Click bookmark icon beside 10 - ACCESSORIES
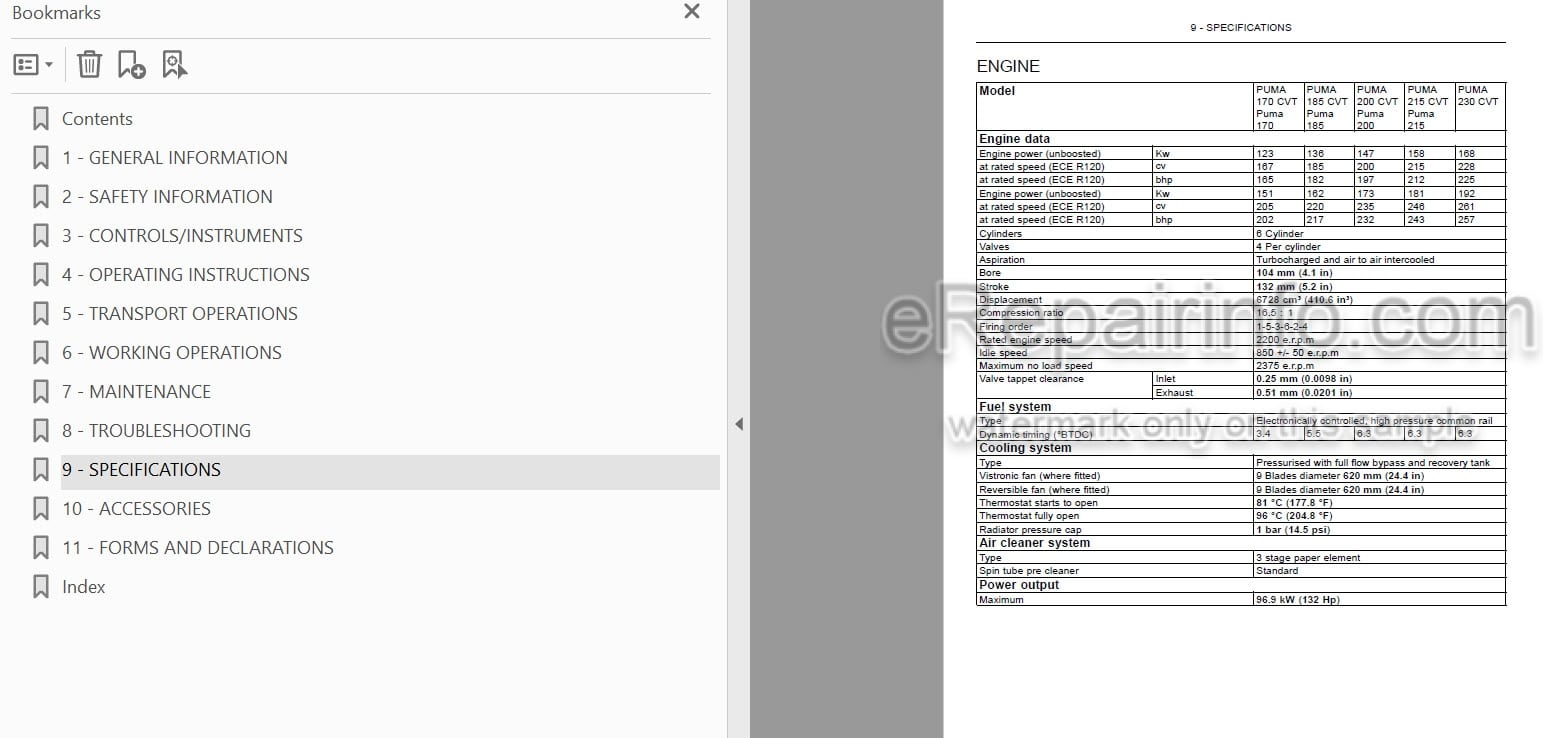Viewport: 1543px width, 738px height. [x=41, y=509]
